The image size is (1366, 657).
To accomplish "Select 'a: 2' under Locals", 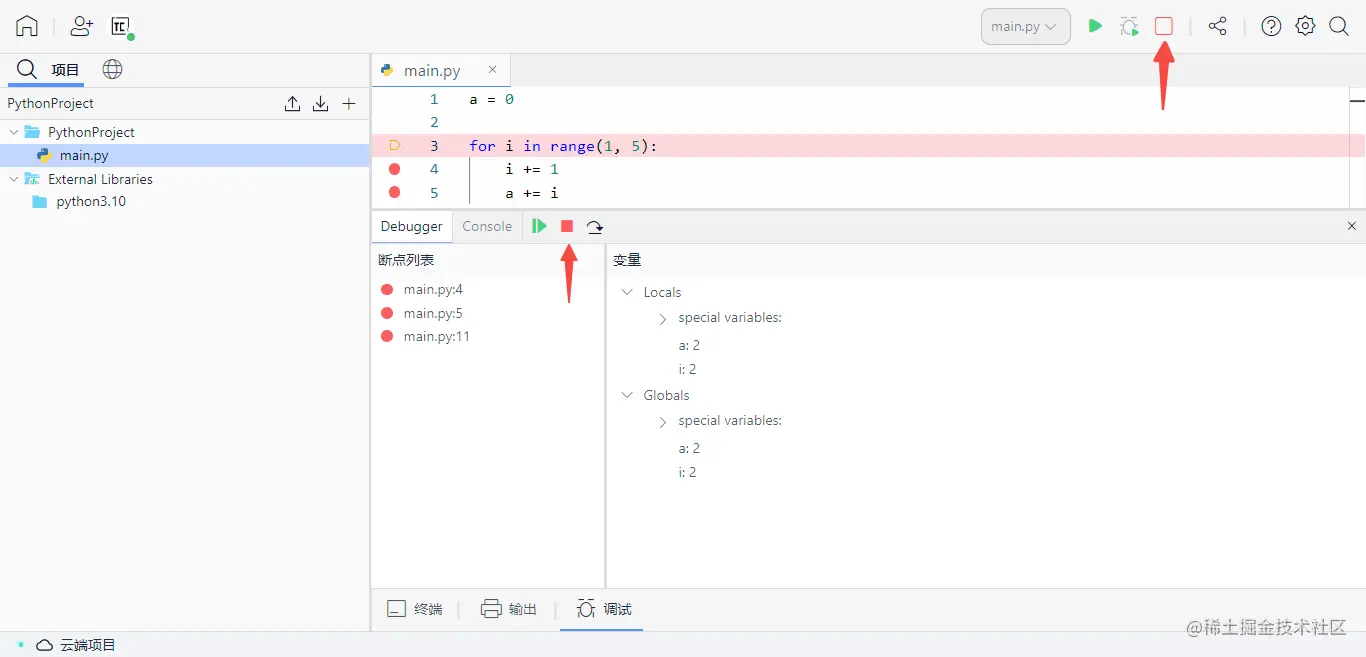I will pos(689,345).
